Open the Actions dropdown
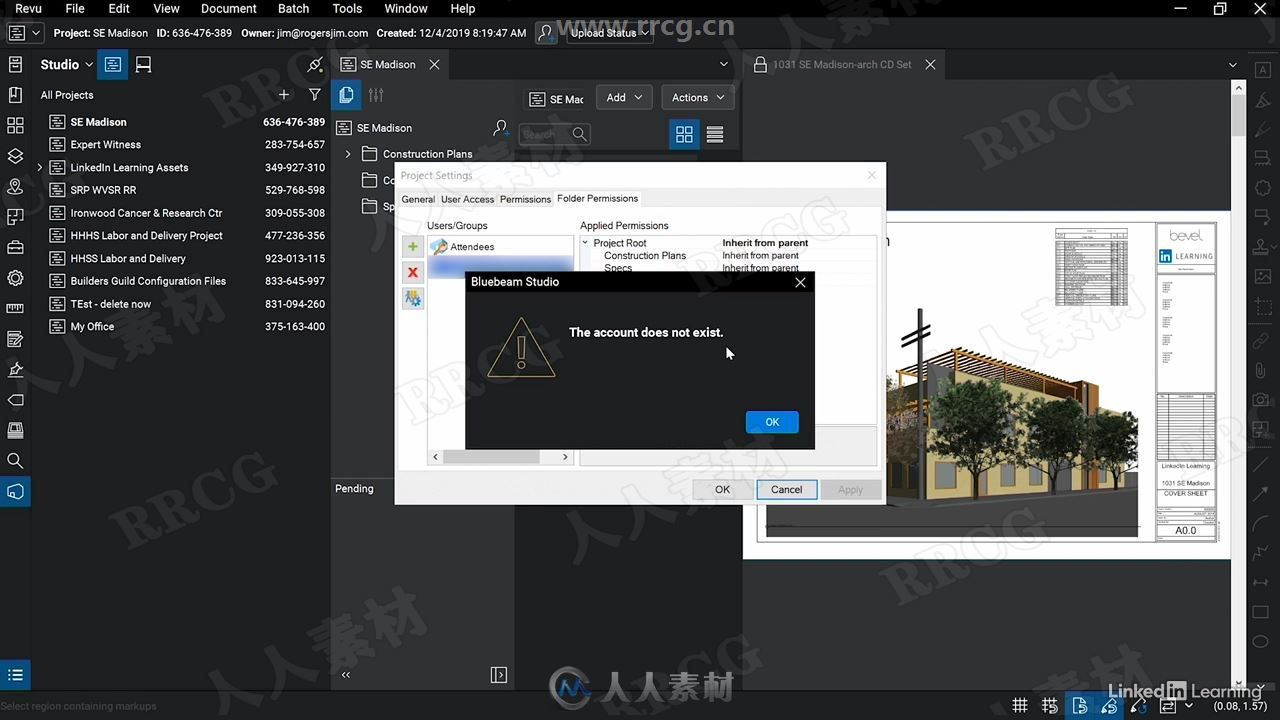This screenshot has height=720, width=1280. (x=697, y=97)
